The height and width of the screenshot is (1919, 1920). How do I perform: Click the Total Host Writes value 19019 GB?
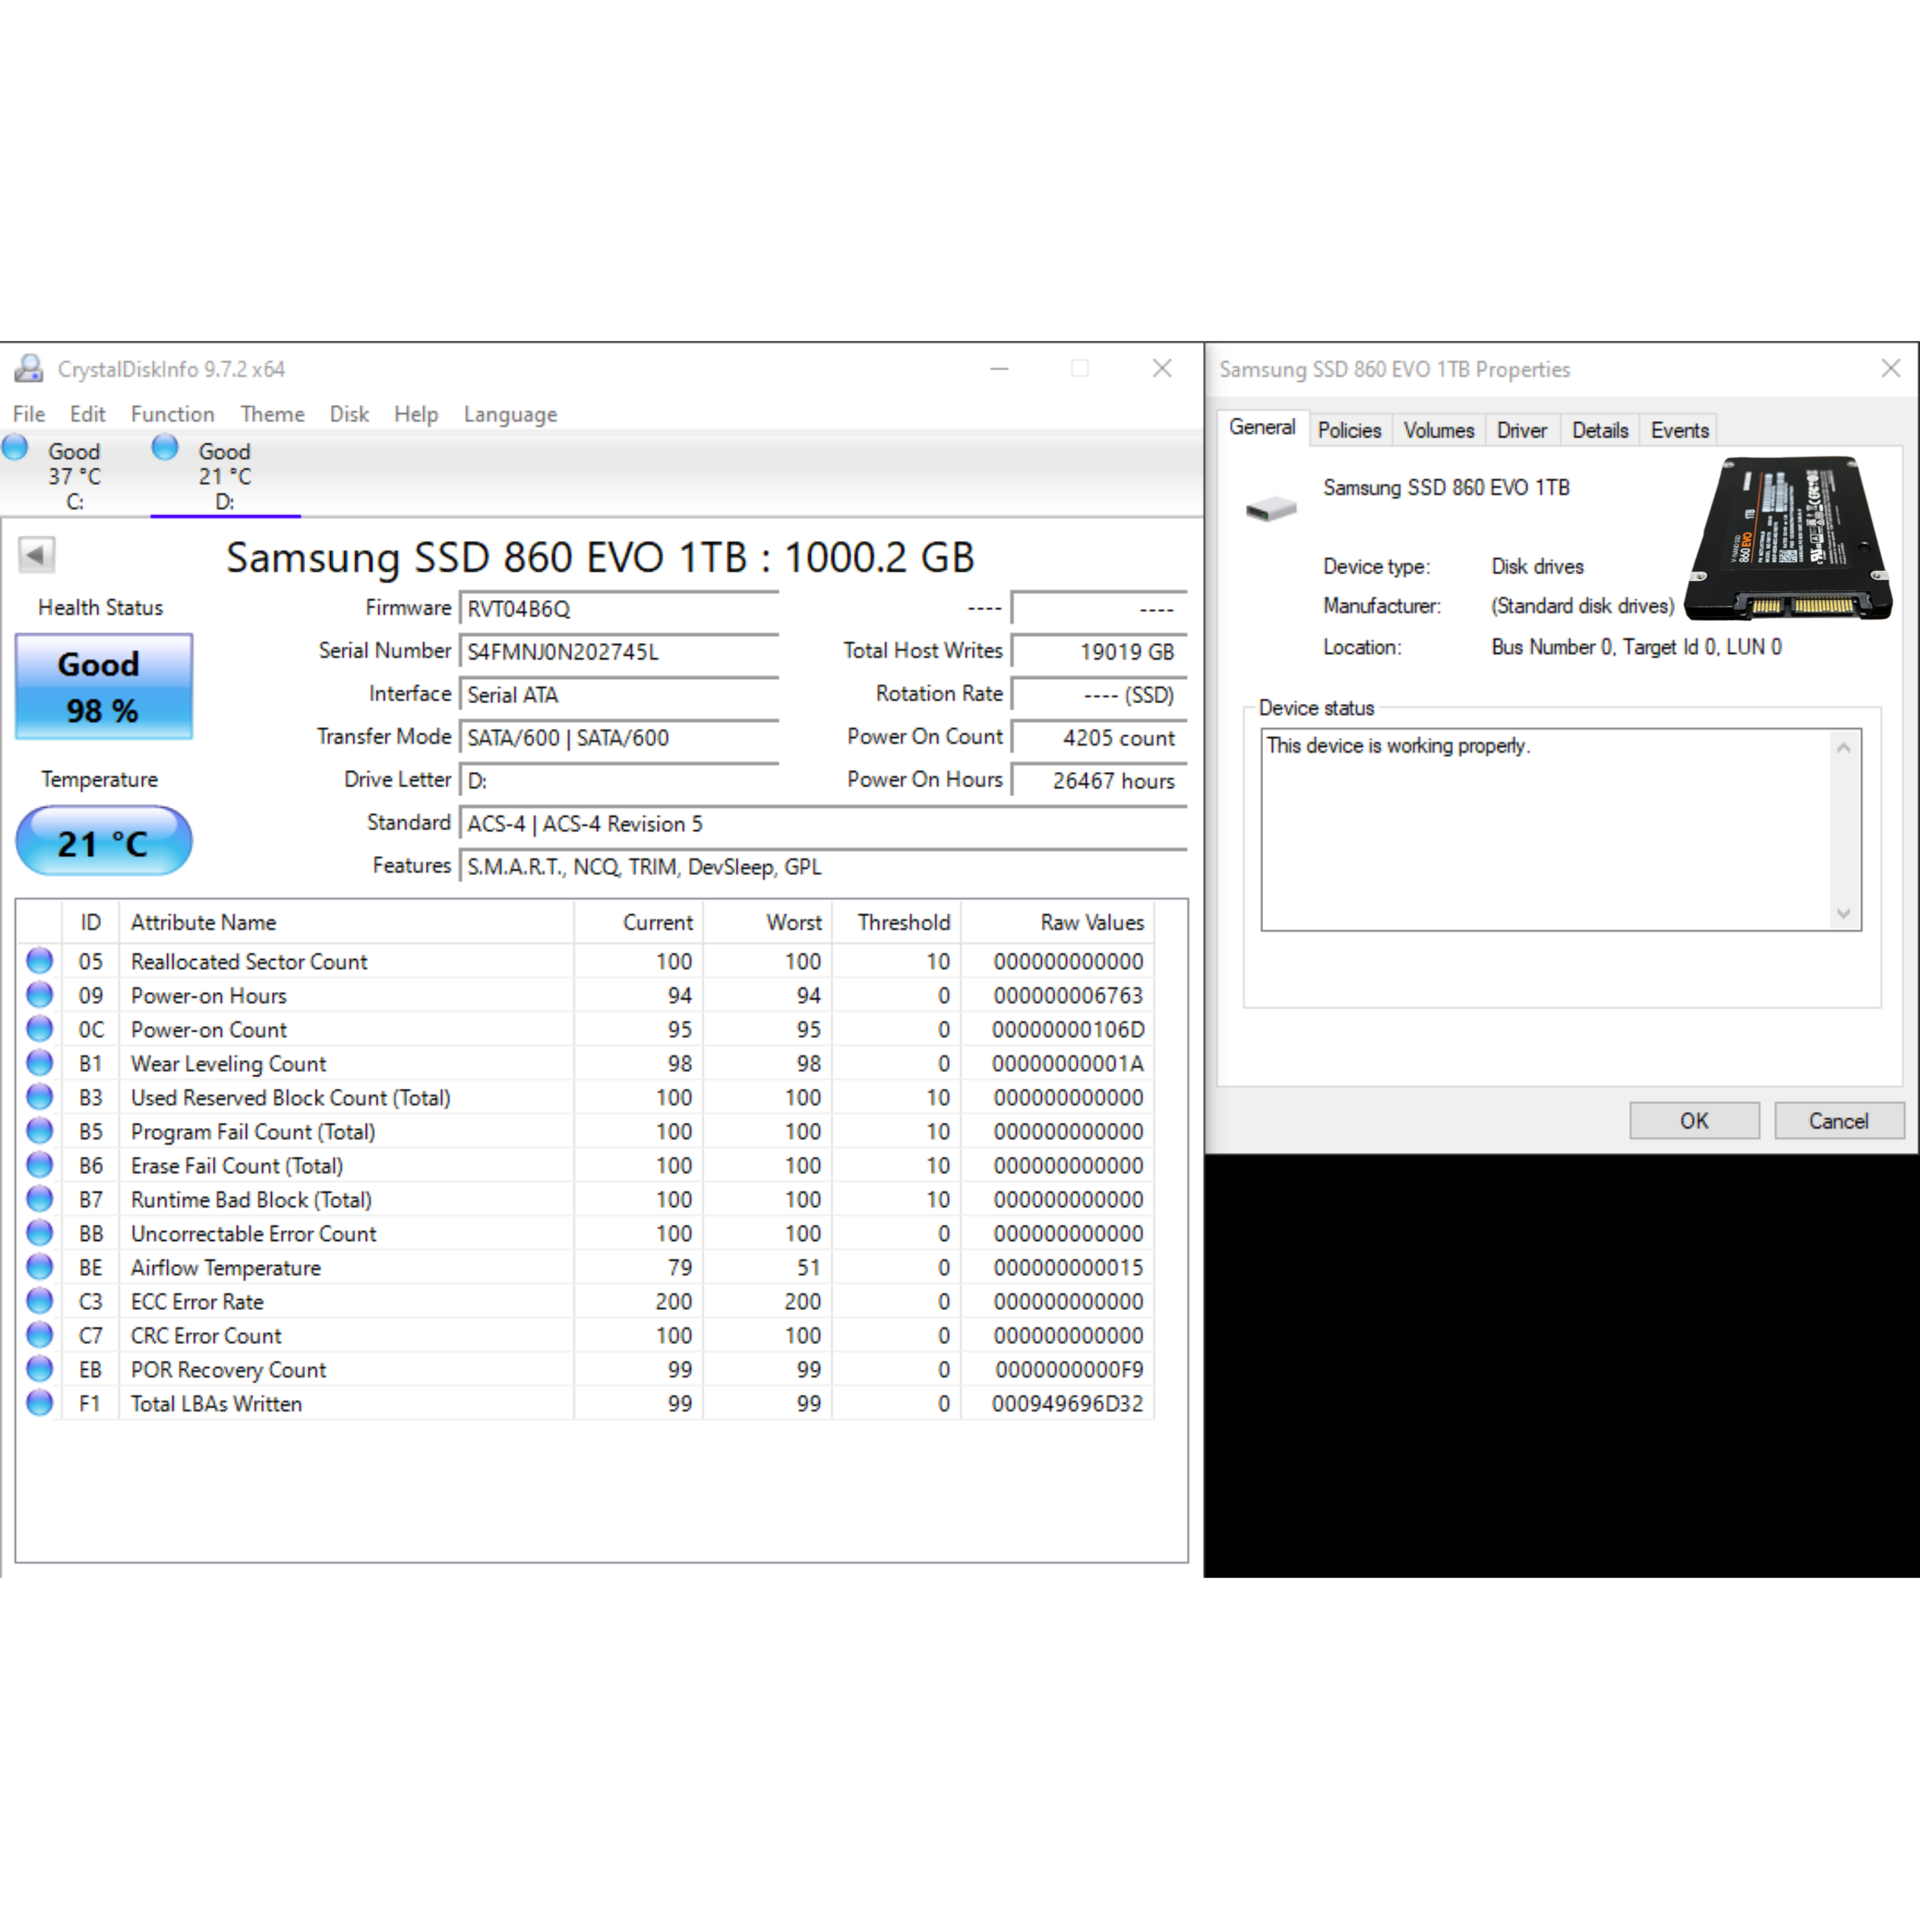[x=1100, y=652]
